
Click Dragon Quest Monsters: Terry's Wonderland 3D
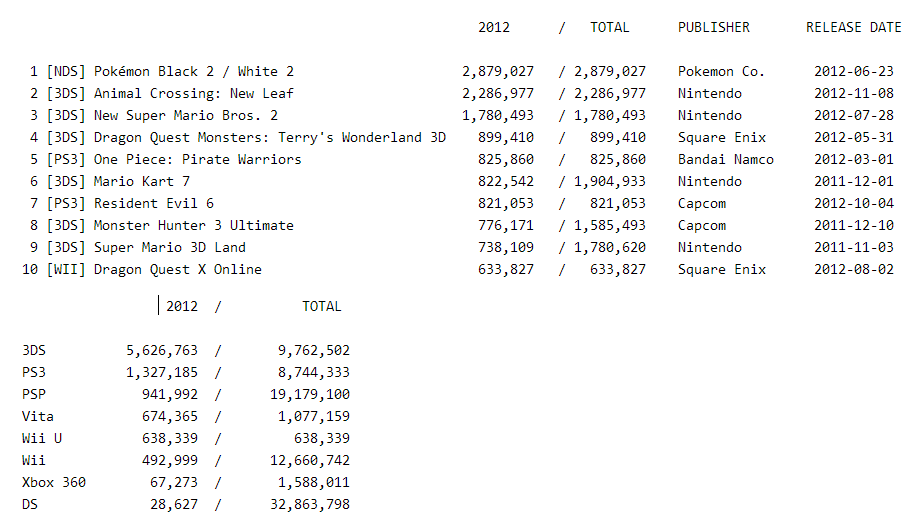click(x=270, y=138)
